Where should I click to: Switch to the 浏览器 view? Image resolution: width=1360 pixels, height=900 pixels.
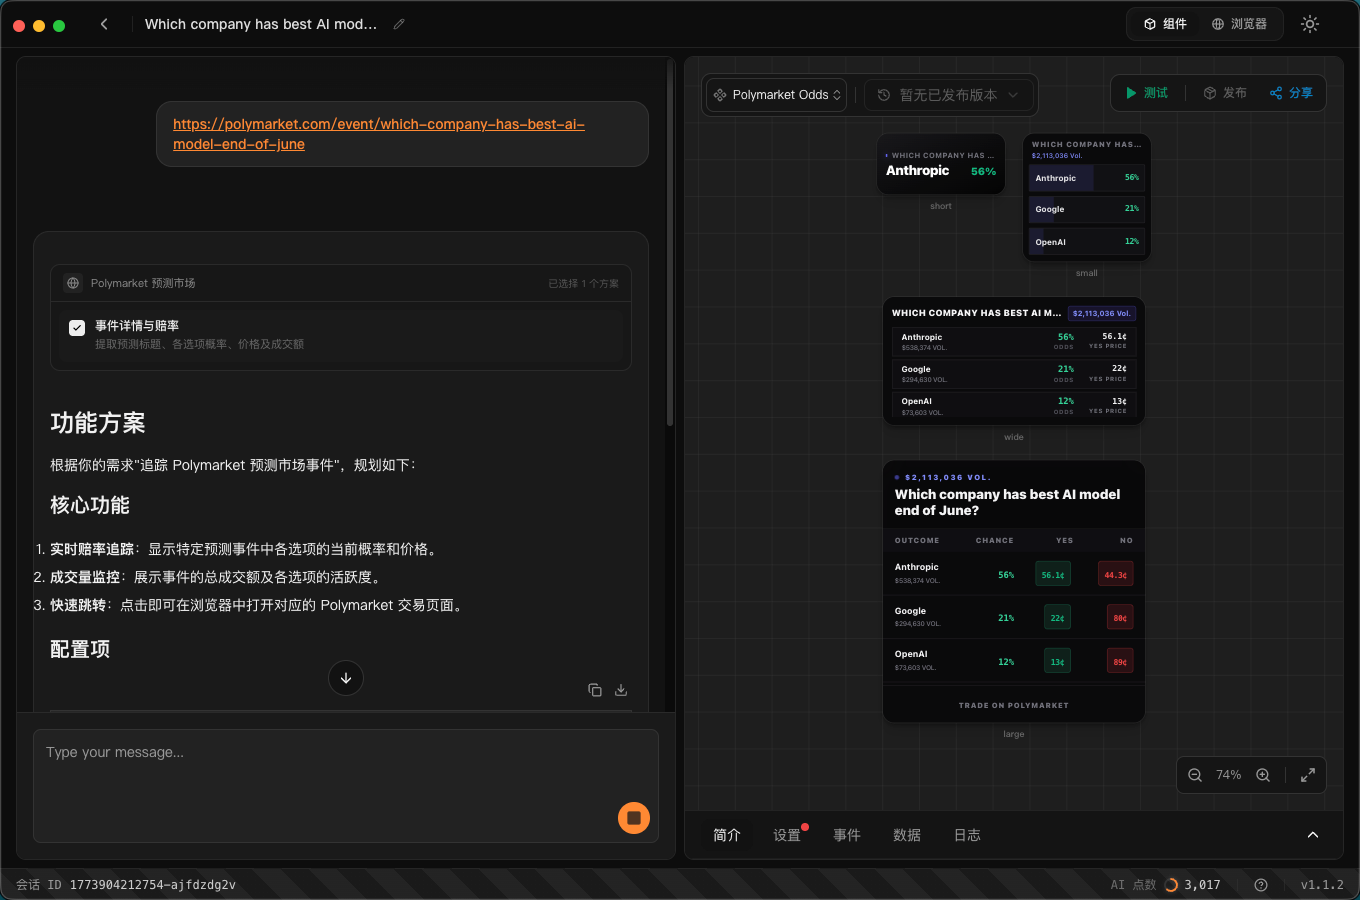click(1240, 24)
